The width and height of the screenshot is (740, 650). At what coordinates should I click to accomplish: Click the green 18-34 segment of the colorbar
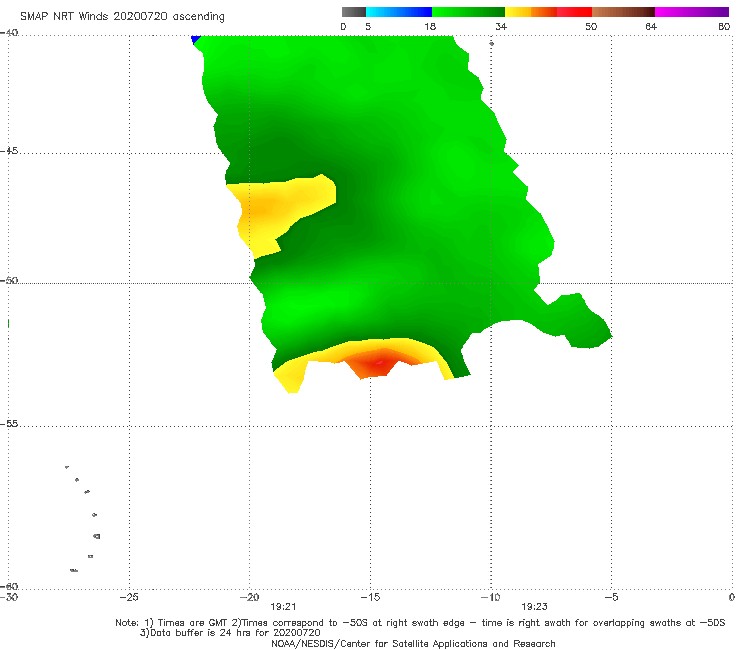click(x=468, y=12)
